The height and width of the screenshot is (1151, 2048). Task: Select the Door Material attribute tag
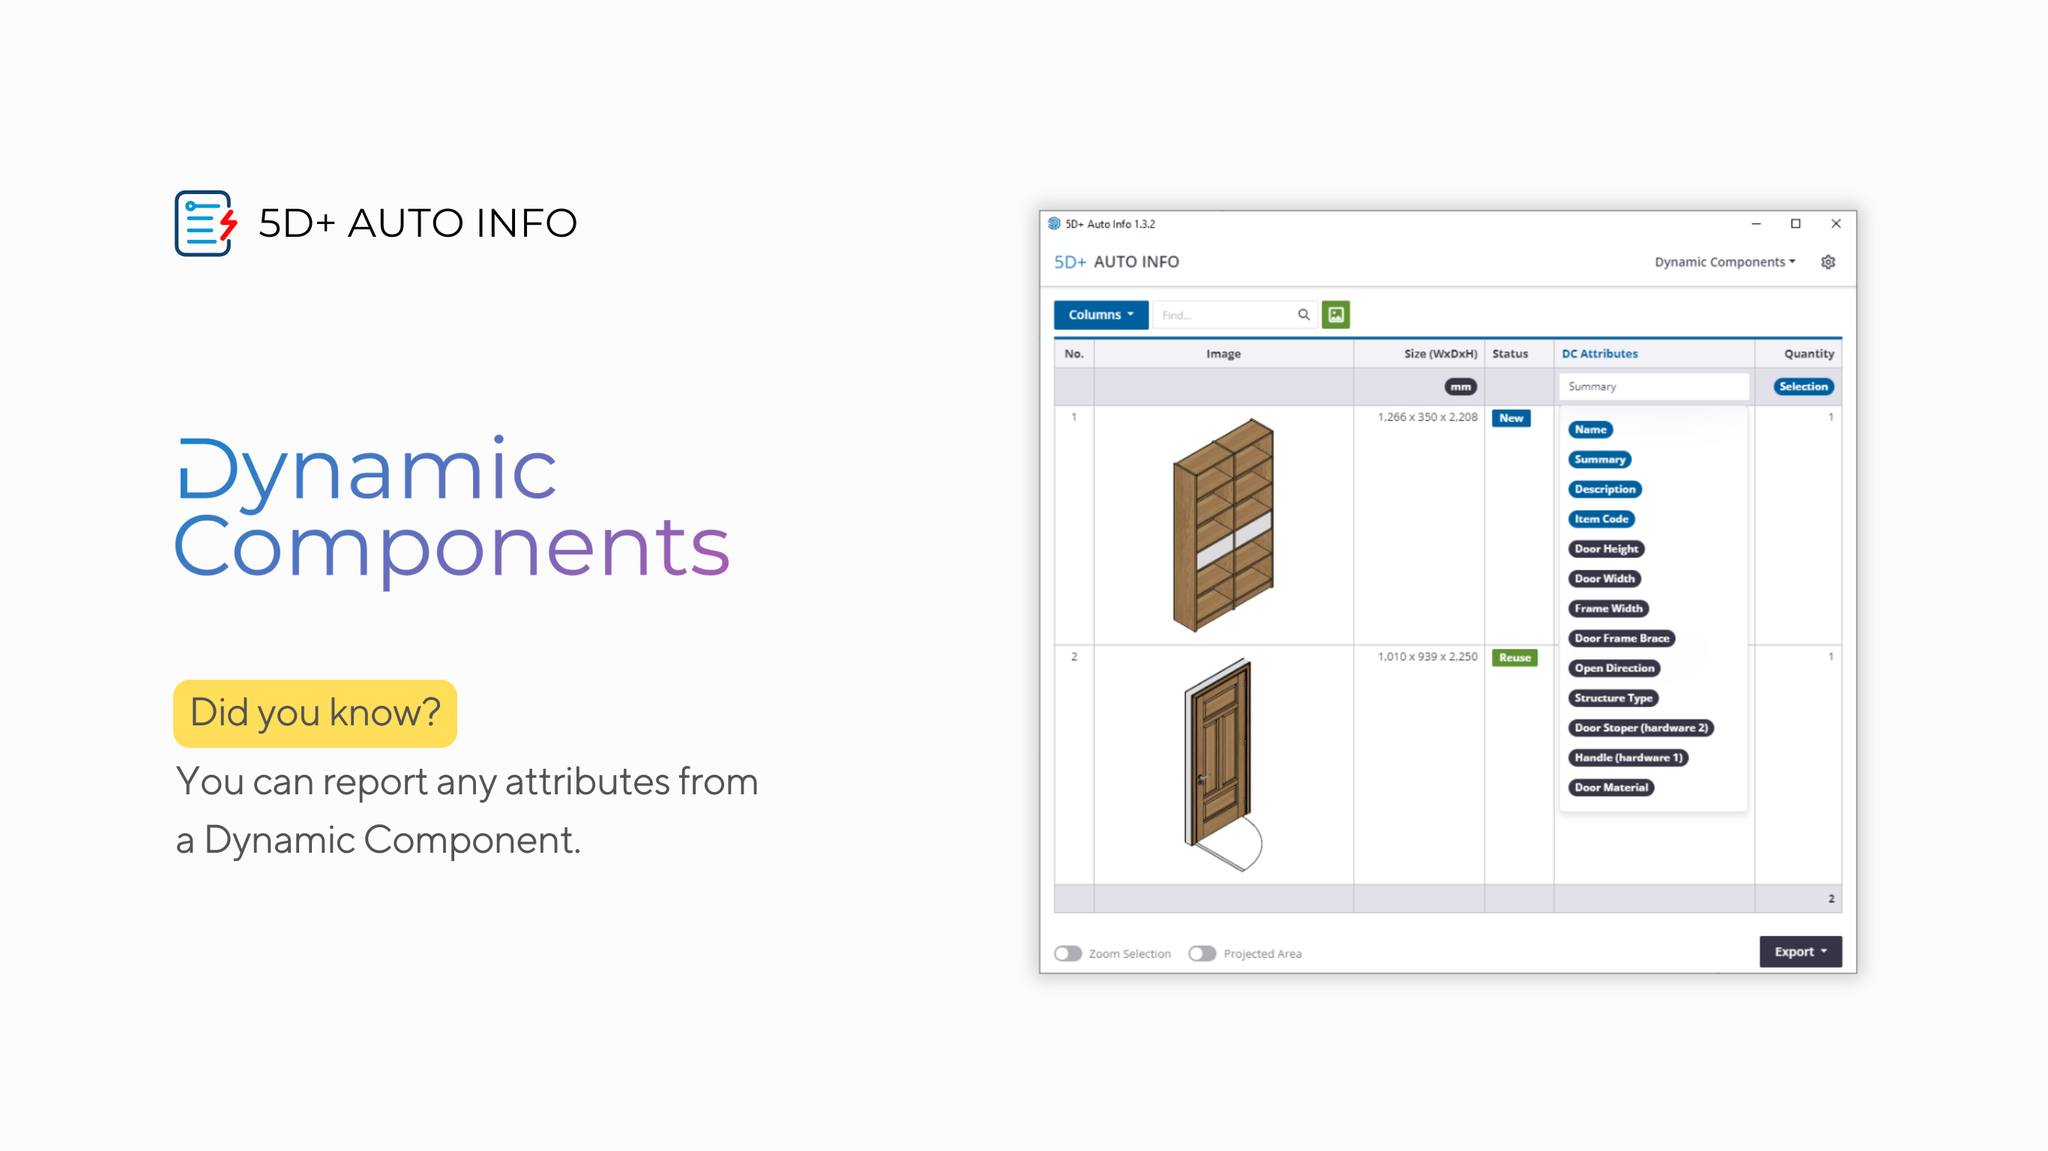[x=1611, y=788]
